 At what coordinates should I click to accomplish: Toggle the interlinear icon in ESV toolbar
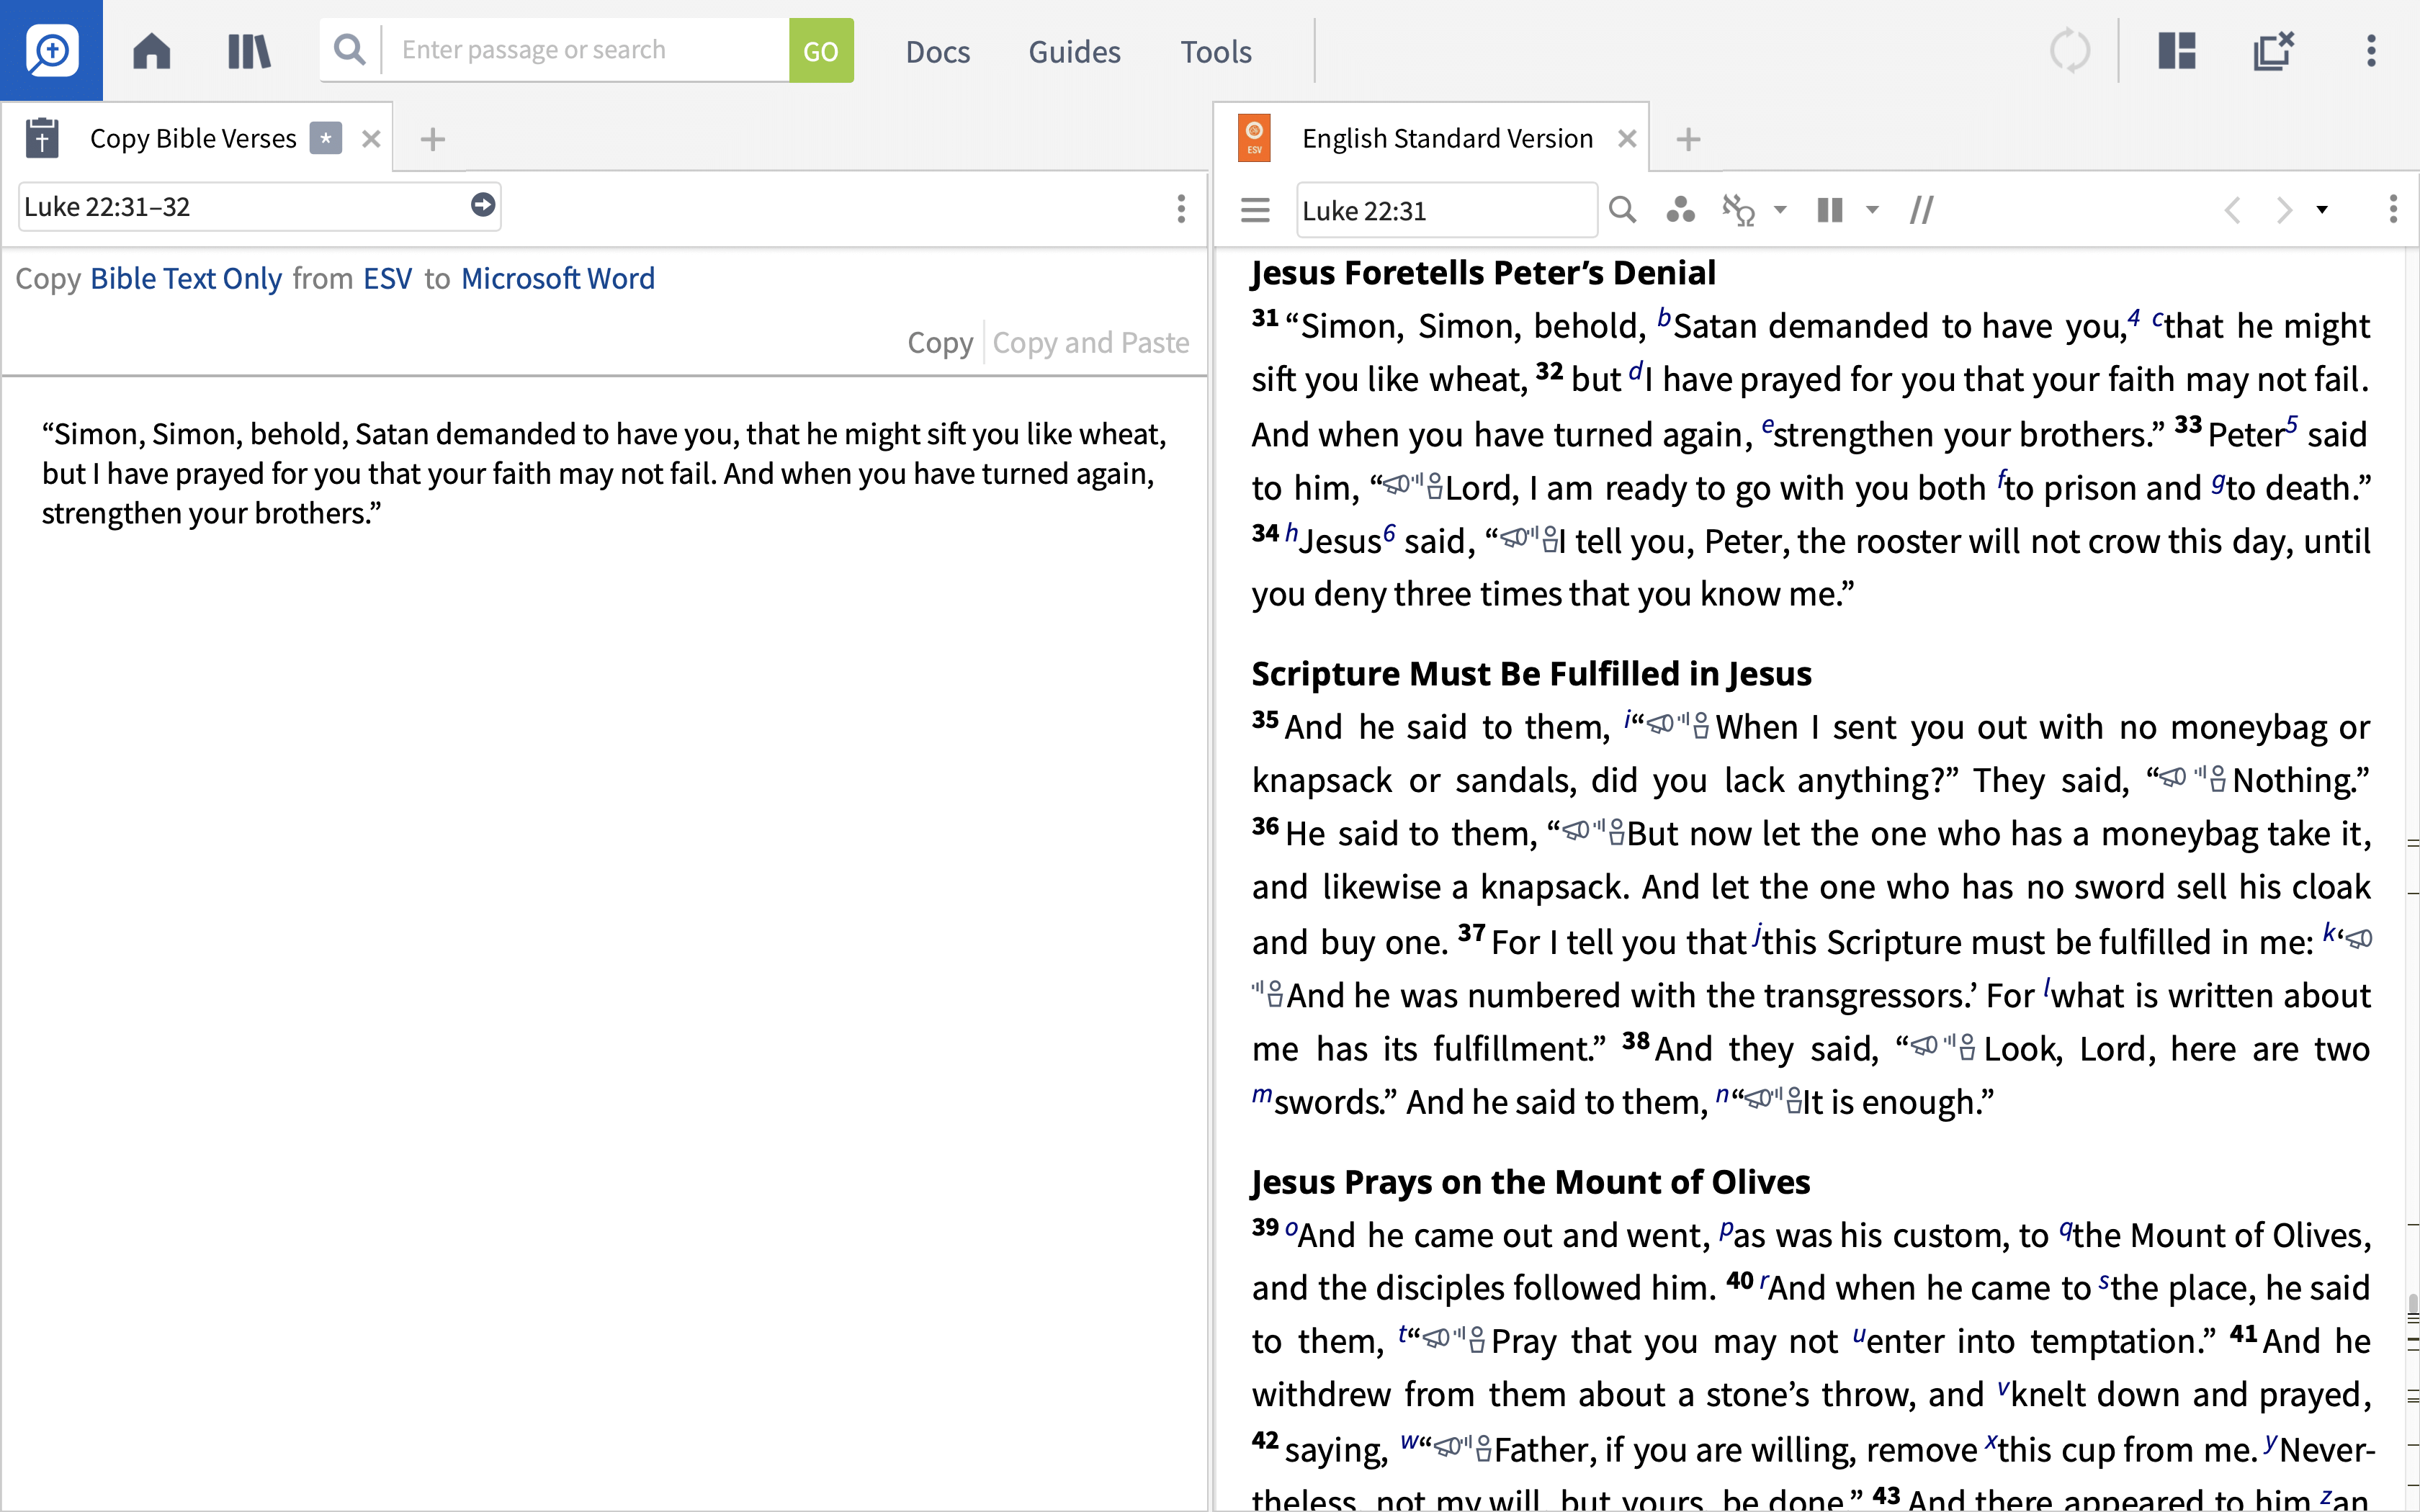(x=1738, y=210)
